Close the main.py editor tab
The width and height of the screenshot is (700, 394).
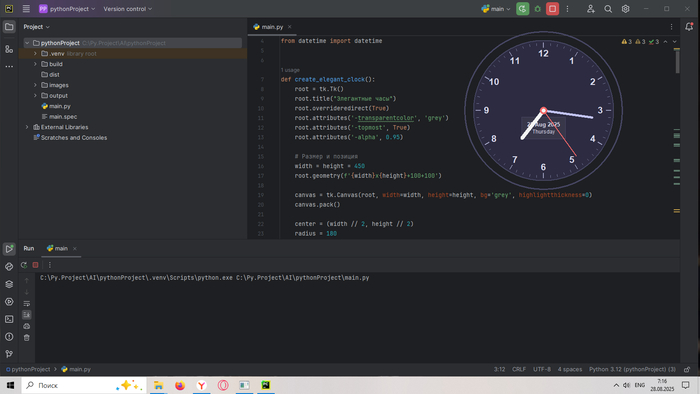pyautogui.click(x=289, y=27)
